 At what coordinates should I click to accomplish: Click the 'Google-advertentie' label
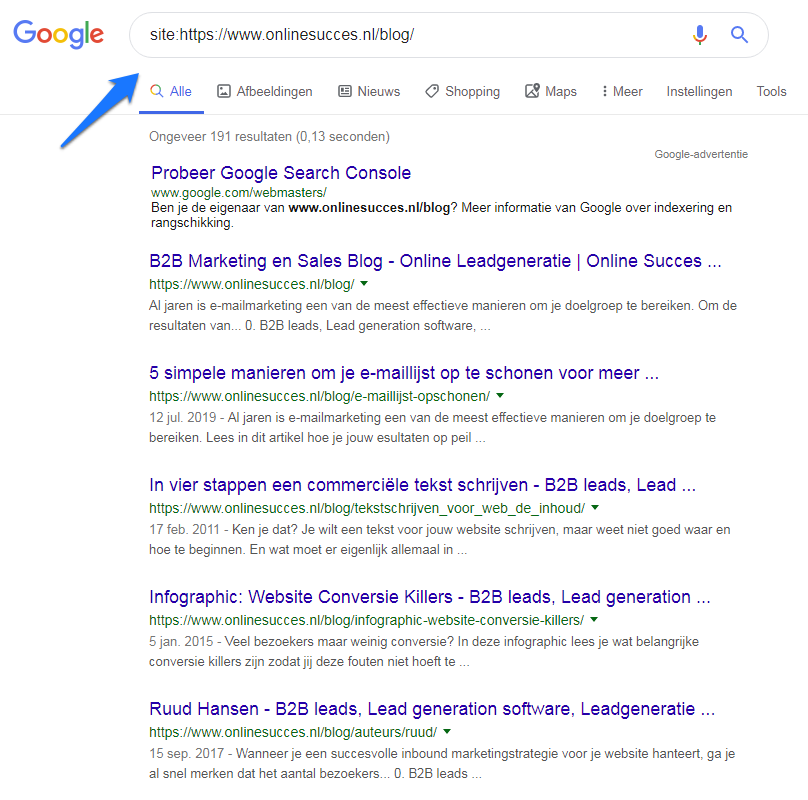701,154
